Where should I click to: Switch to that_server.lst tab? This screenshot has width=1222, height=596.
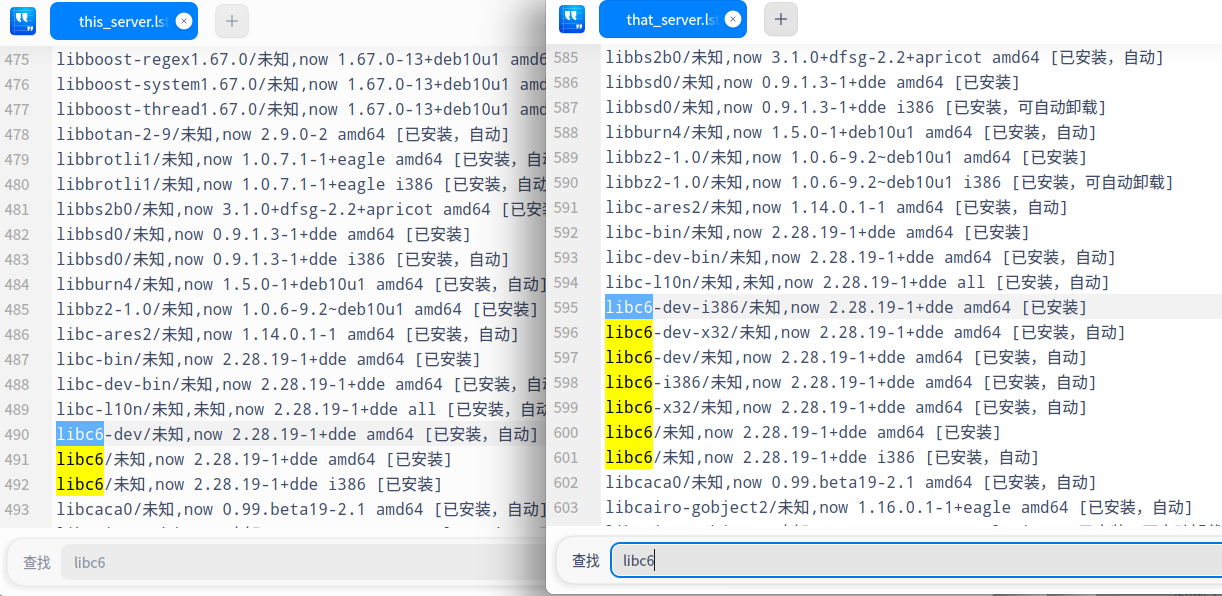click(673, 19)
